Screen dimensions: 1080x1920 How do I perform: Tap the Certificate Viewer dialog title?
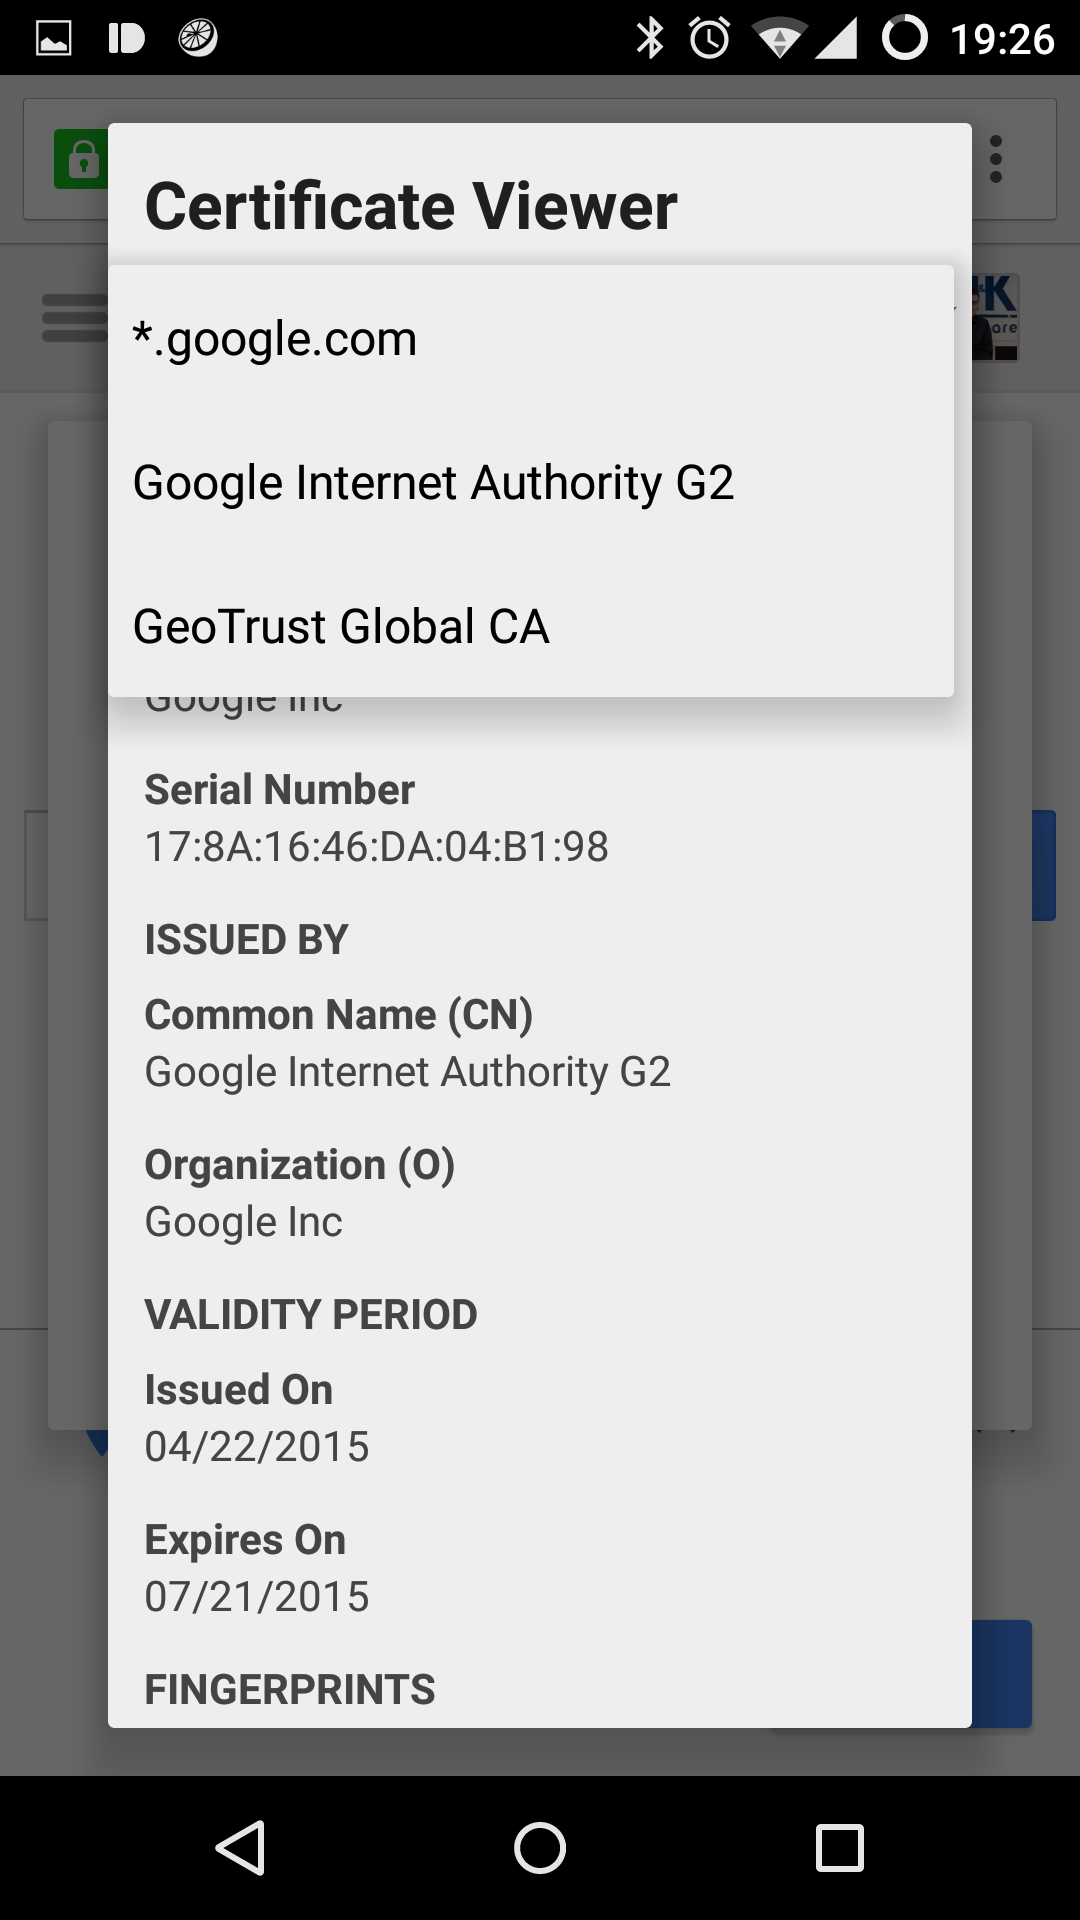[411, 206]
